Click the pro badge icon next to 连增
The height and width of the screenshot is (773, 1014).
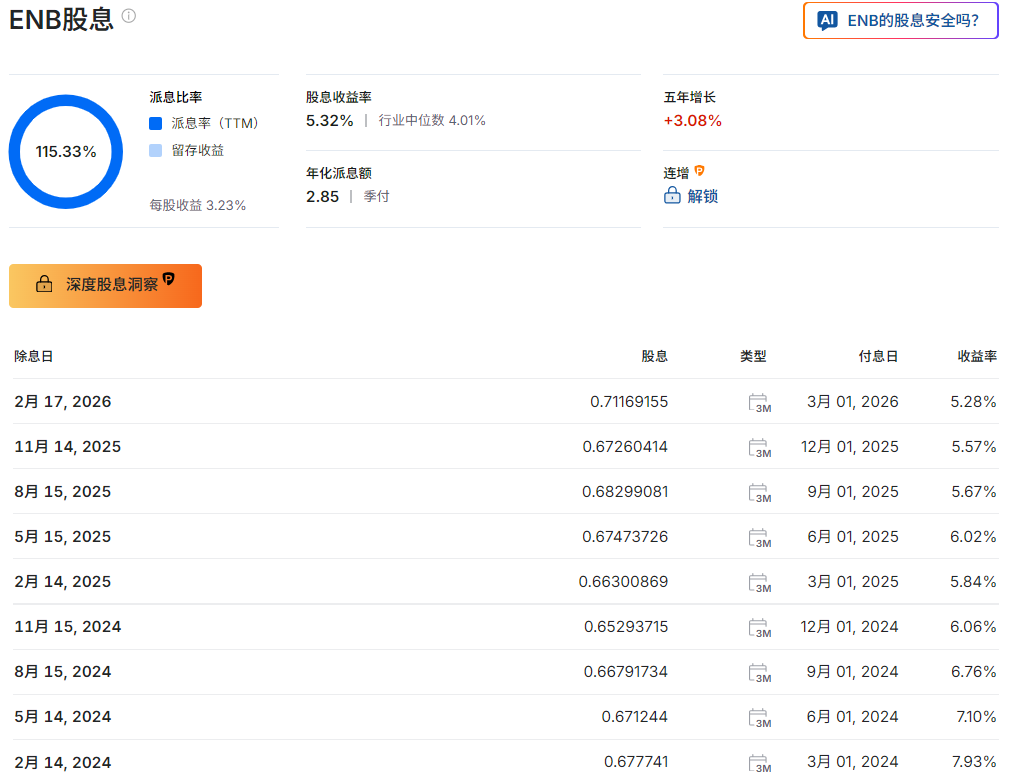[x=700, y=172]
